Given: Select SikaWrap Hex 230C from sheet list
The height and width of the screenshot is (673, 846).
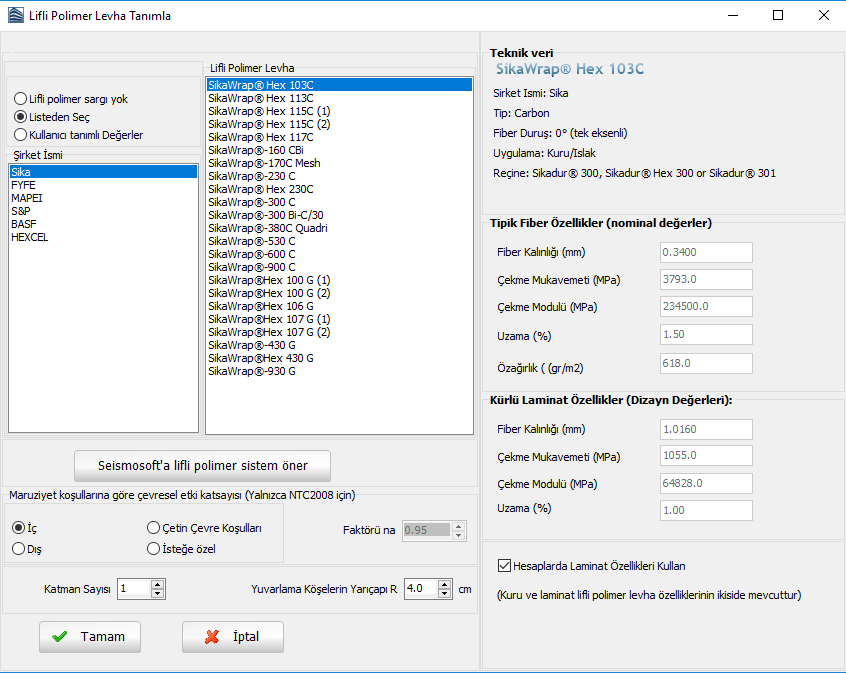Looking at the screenshot, I should coord(260,189).
